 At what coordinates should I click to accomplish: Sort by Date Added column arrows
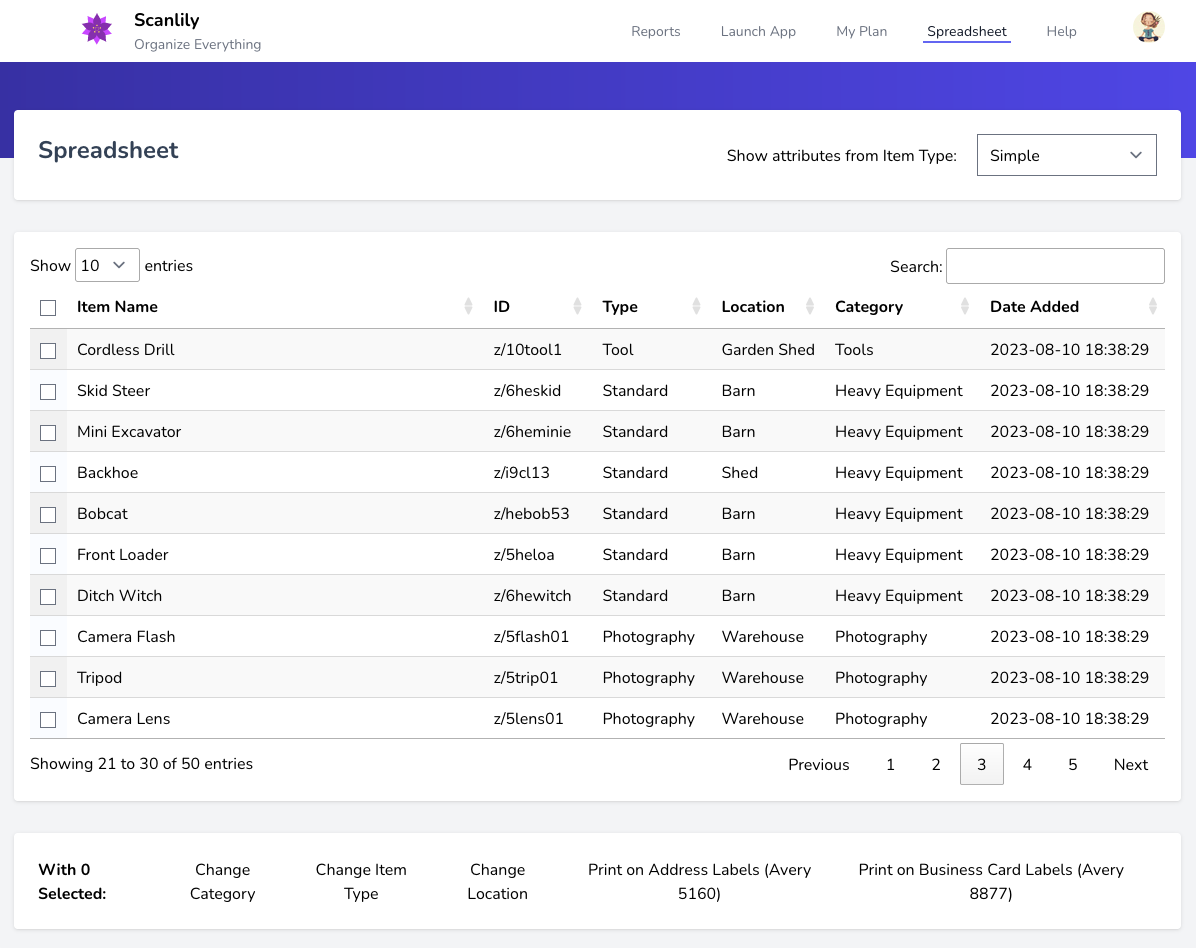point(1152,307)
